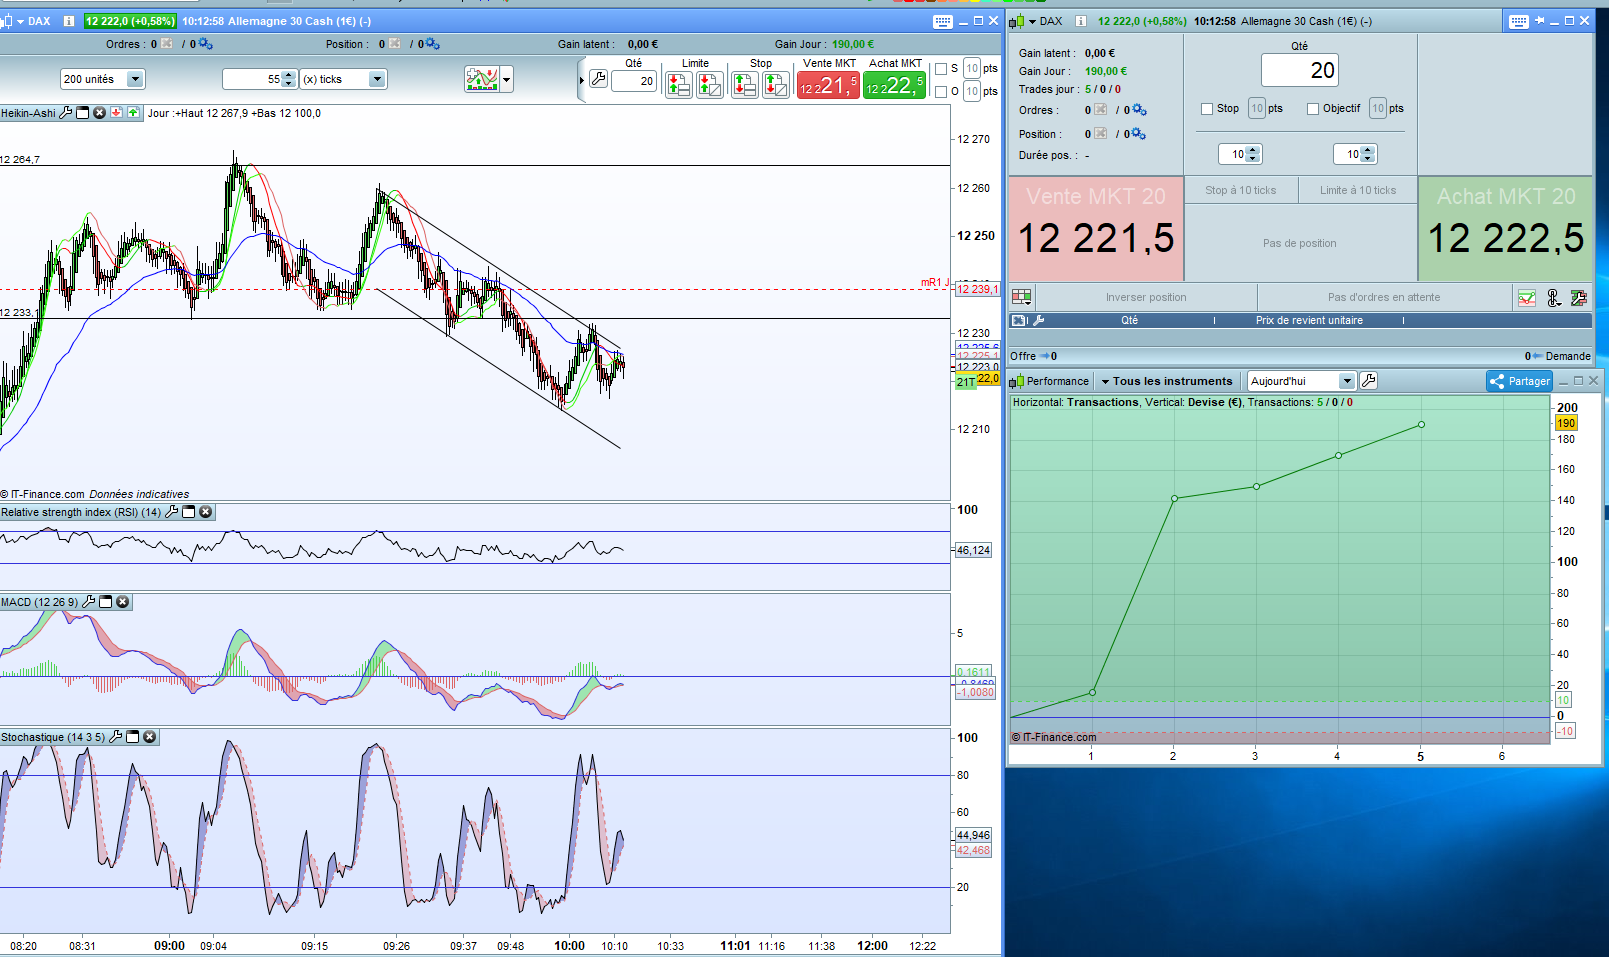Enable the Stop checkbox in the order panel
The image size is (1609, 957).
pyautogui.click(x=1207, y=109)
